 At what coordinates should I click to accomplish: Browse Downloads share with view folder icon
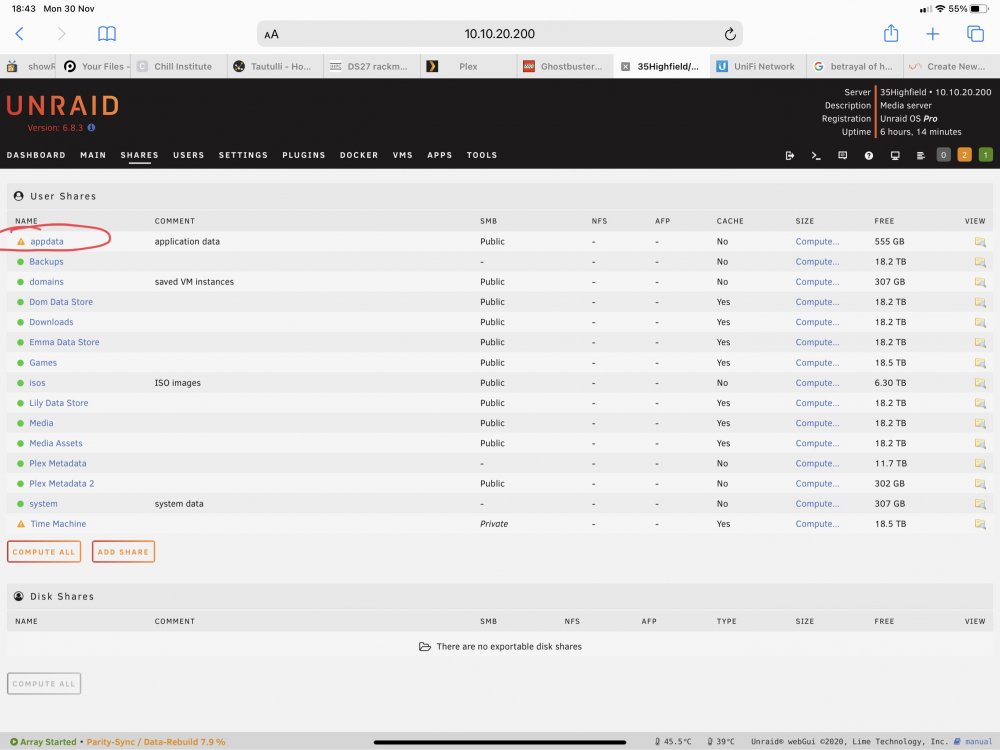[980, 323]
